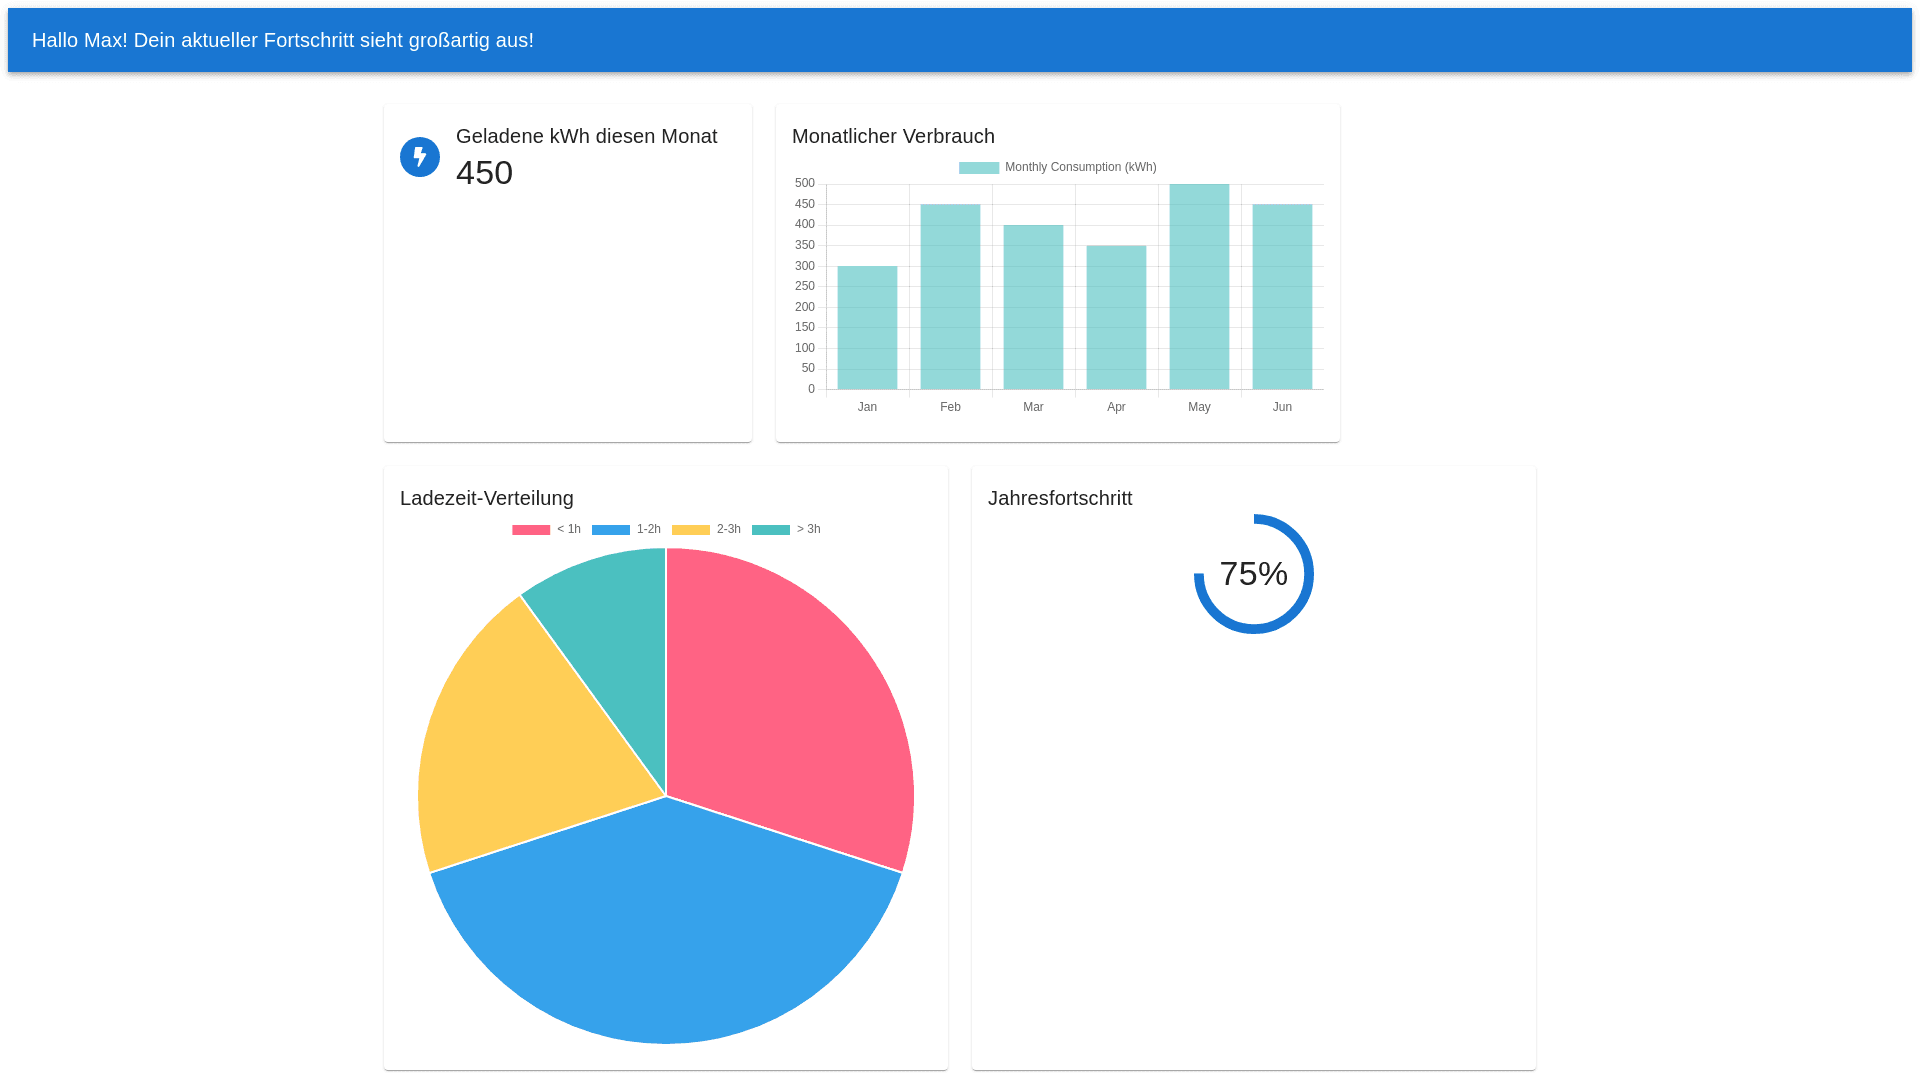Click the 75% circular progress ring
Image resolution: width=1920 pixels, height=1080 pixels.
pos(1254,574)
